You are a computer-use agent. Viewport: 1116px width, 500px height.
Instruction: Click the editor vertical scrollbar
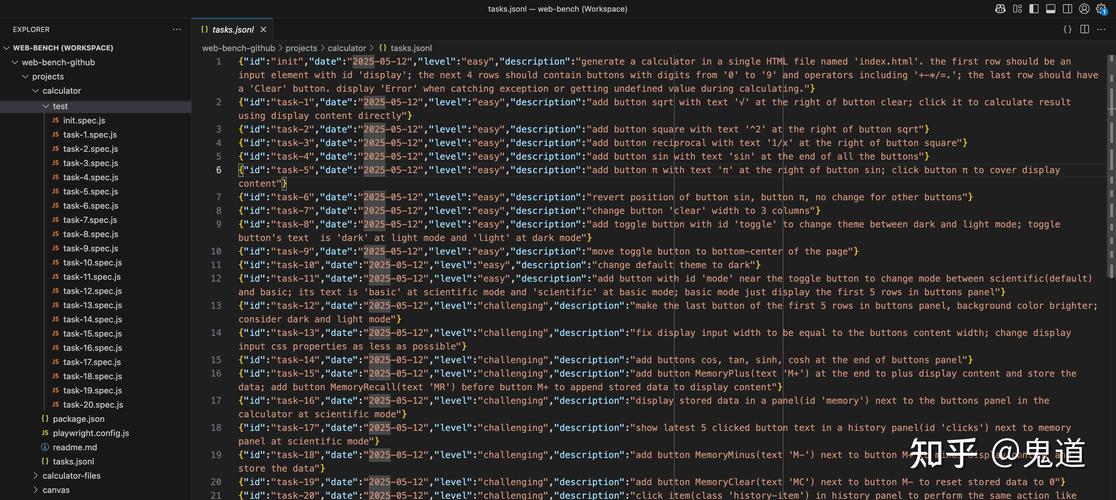(x=1111, y=166)
